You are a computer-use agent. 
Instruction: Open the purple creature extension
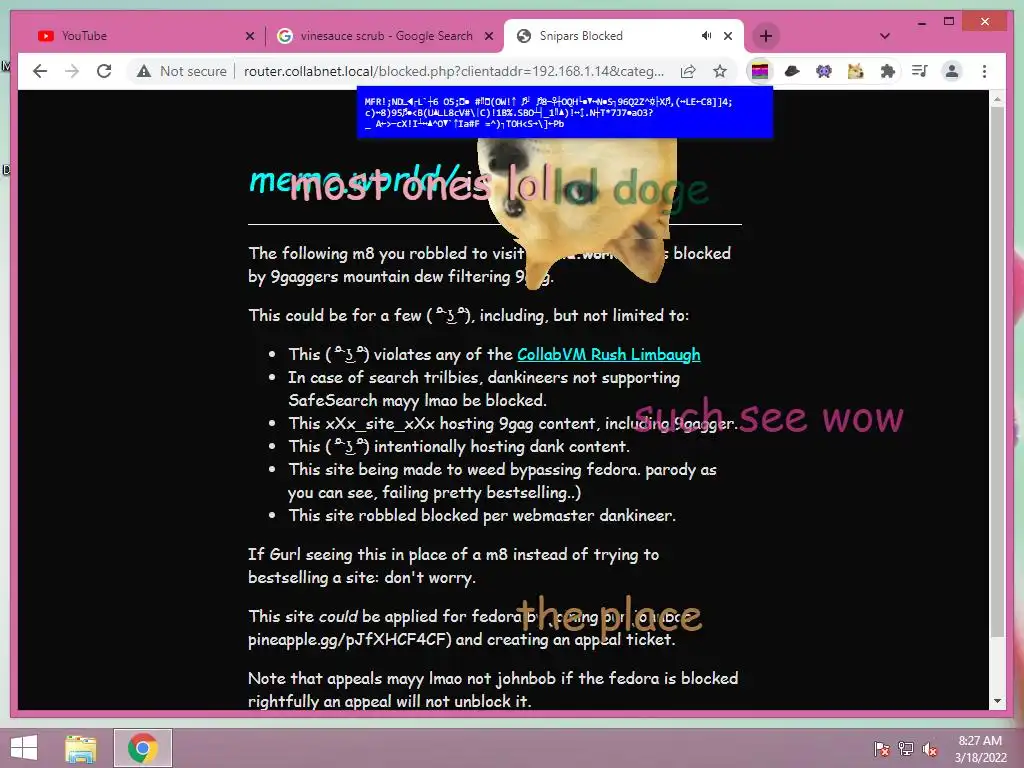[824, 71]
